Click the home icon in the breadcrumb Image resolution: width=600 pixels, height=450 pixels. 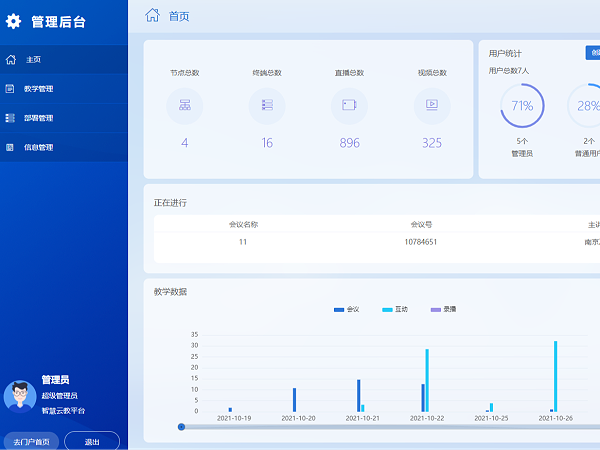[152, 15]
